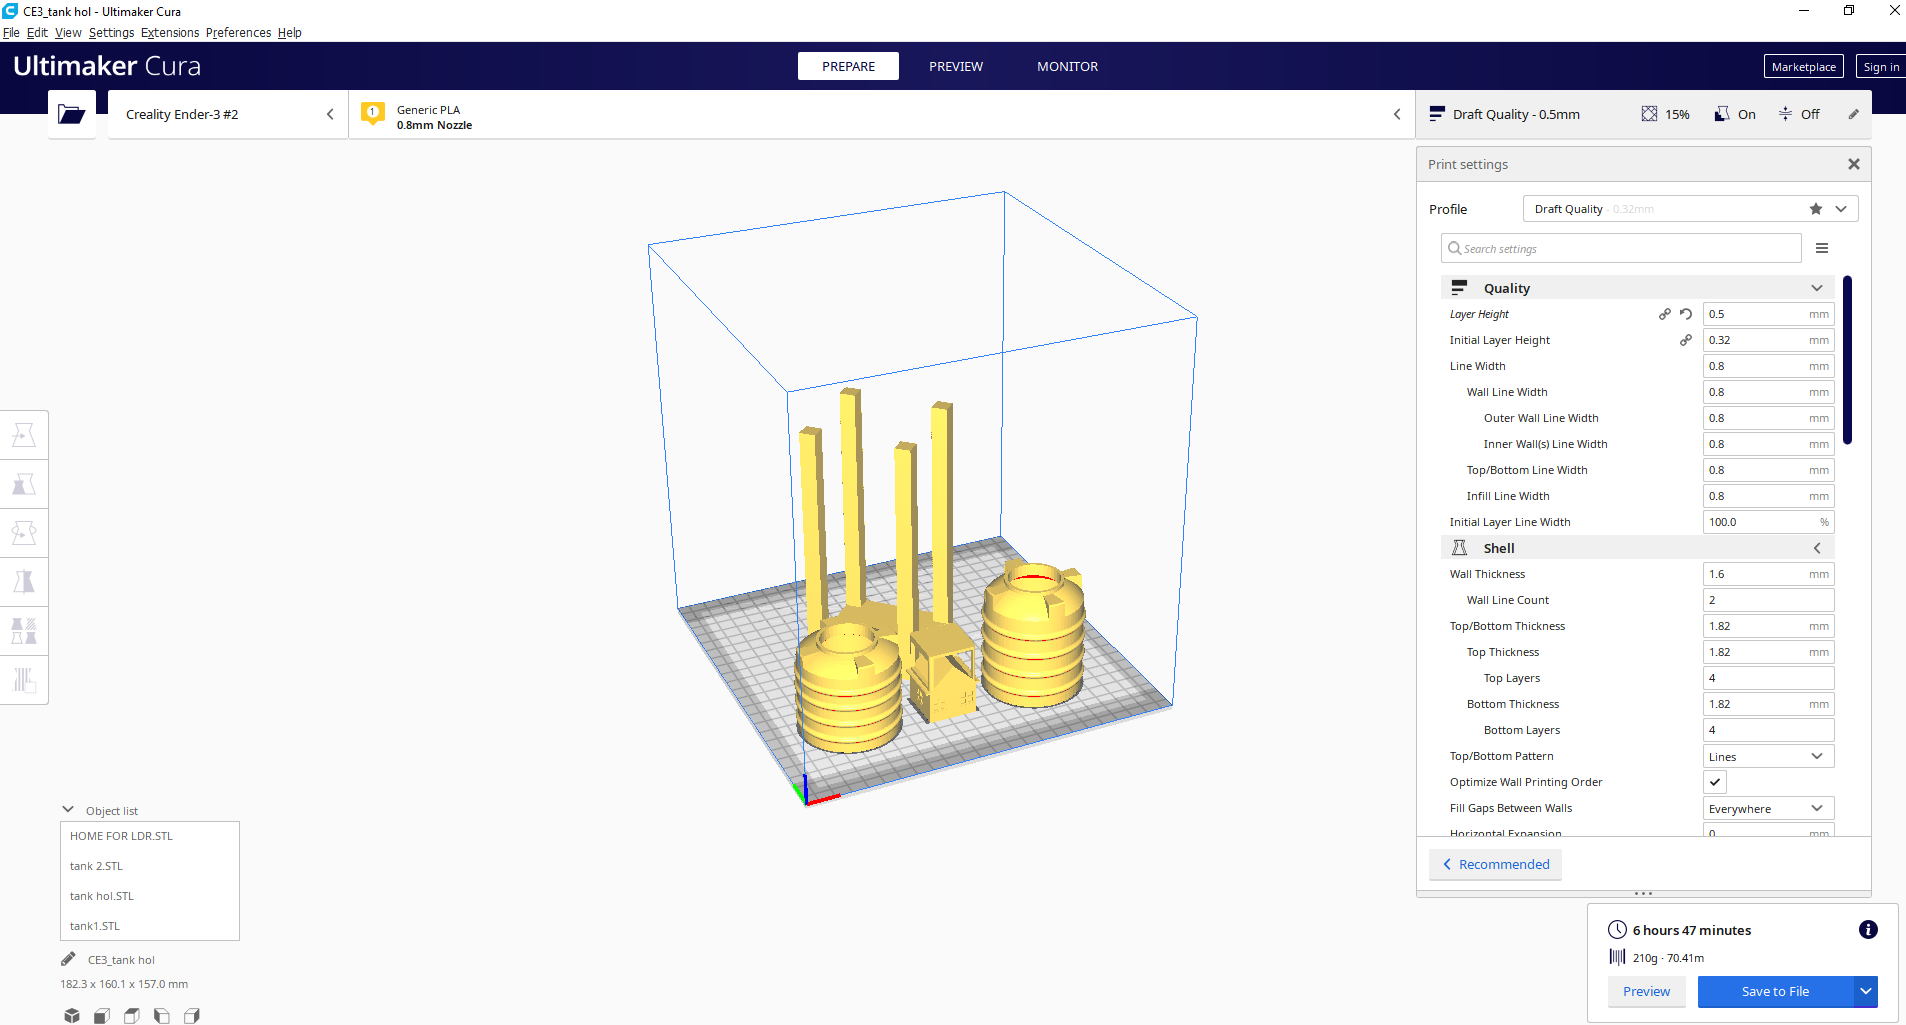Image resolution: width=1906 pixels, height=1025 pixels.
Task: Open Top/Bottom Pattern dropdown
Action: pos(1768,756)
